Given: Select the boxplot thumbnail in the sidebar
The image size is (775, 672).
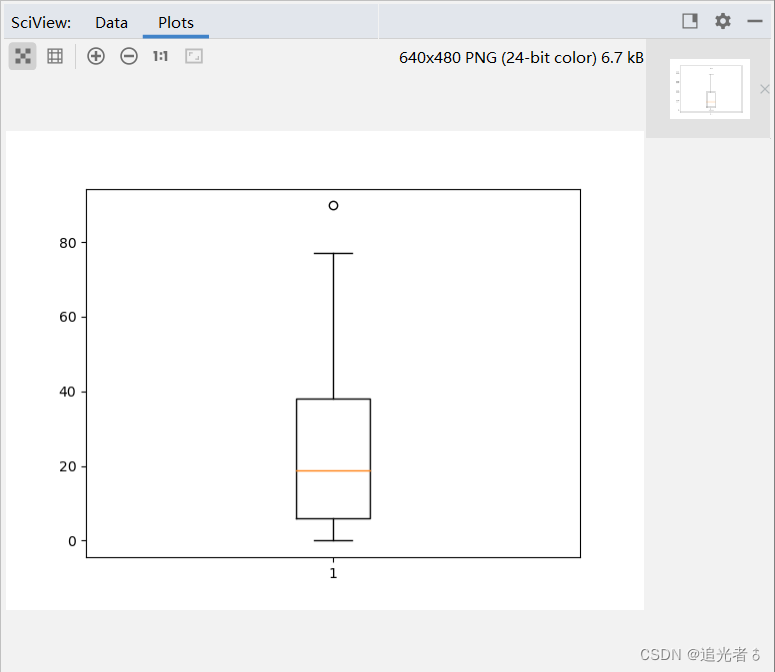Looking at the screenshot, I should (710, 89).
